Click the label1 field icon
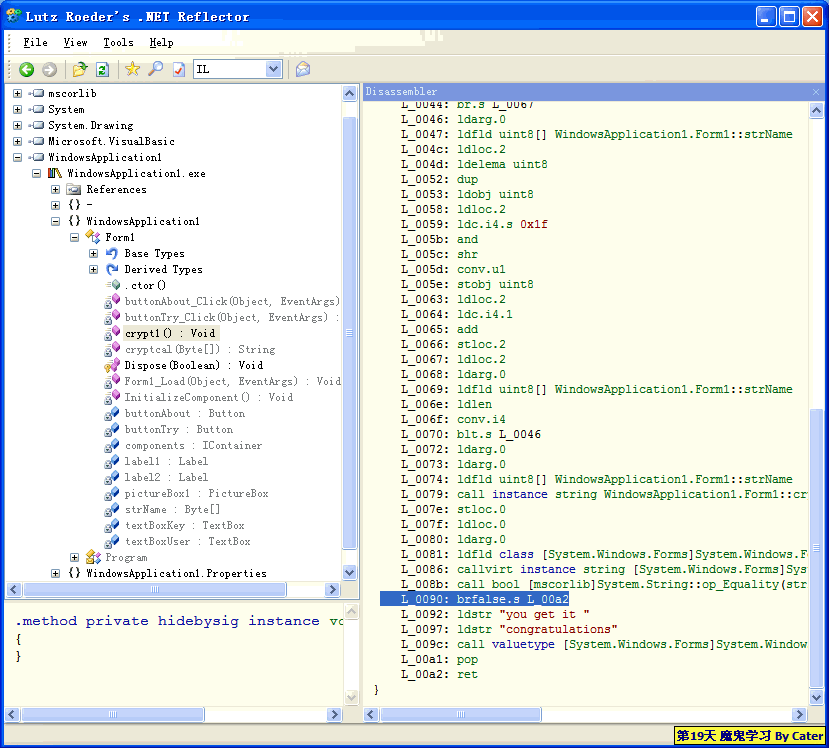Image resolution: width=829 pixels, height=748 pixels. coord(112,461)
